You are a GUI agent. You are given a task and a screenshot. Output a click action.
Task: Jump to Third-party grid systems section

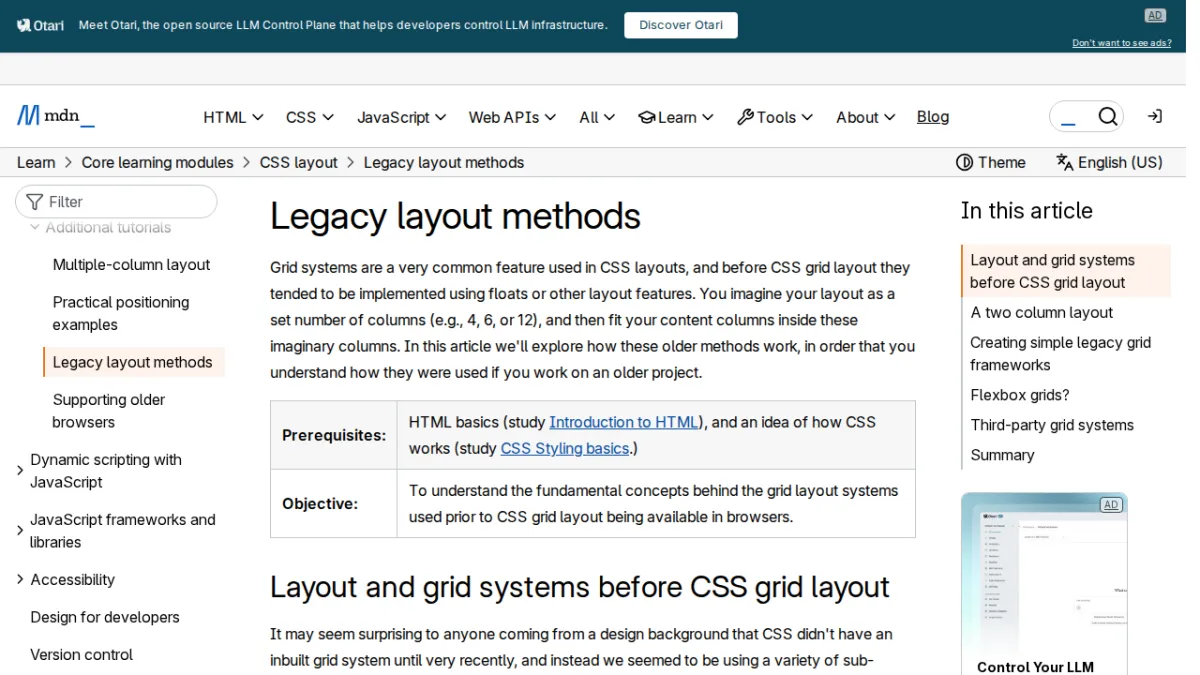[x=1052, y=425]
